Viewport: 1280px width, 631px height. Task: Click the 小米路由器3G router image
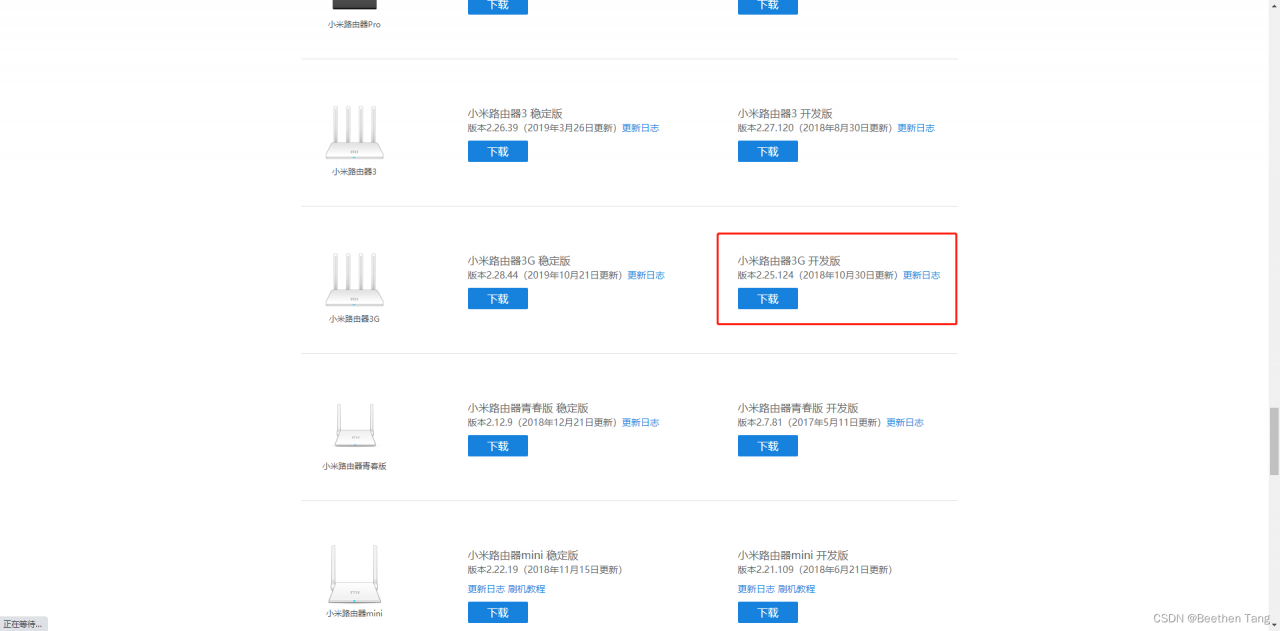pyautogui.click(x=354, y=280)
